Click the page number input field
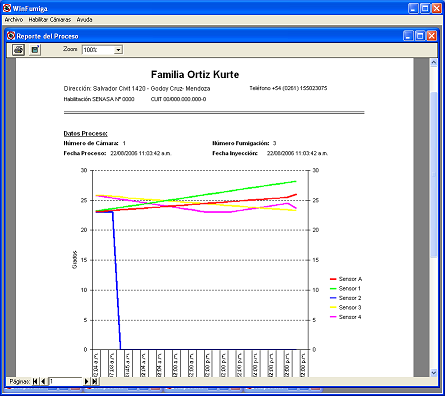The width and height of the screenshot is (445, 396). coord(65,381)
